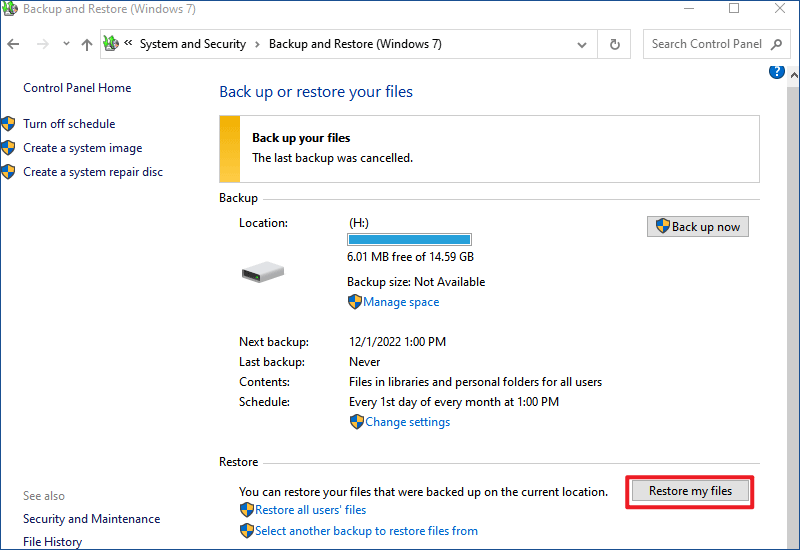
Task: Click shield icon beside Select another backup link
Action: (x=247, y=531)
